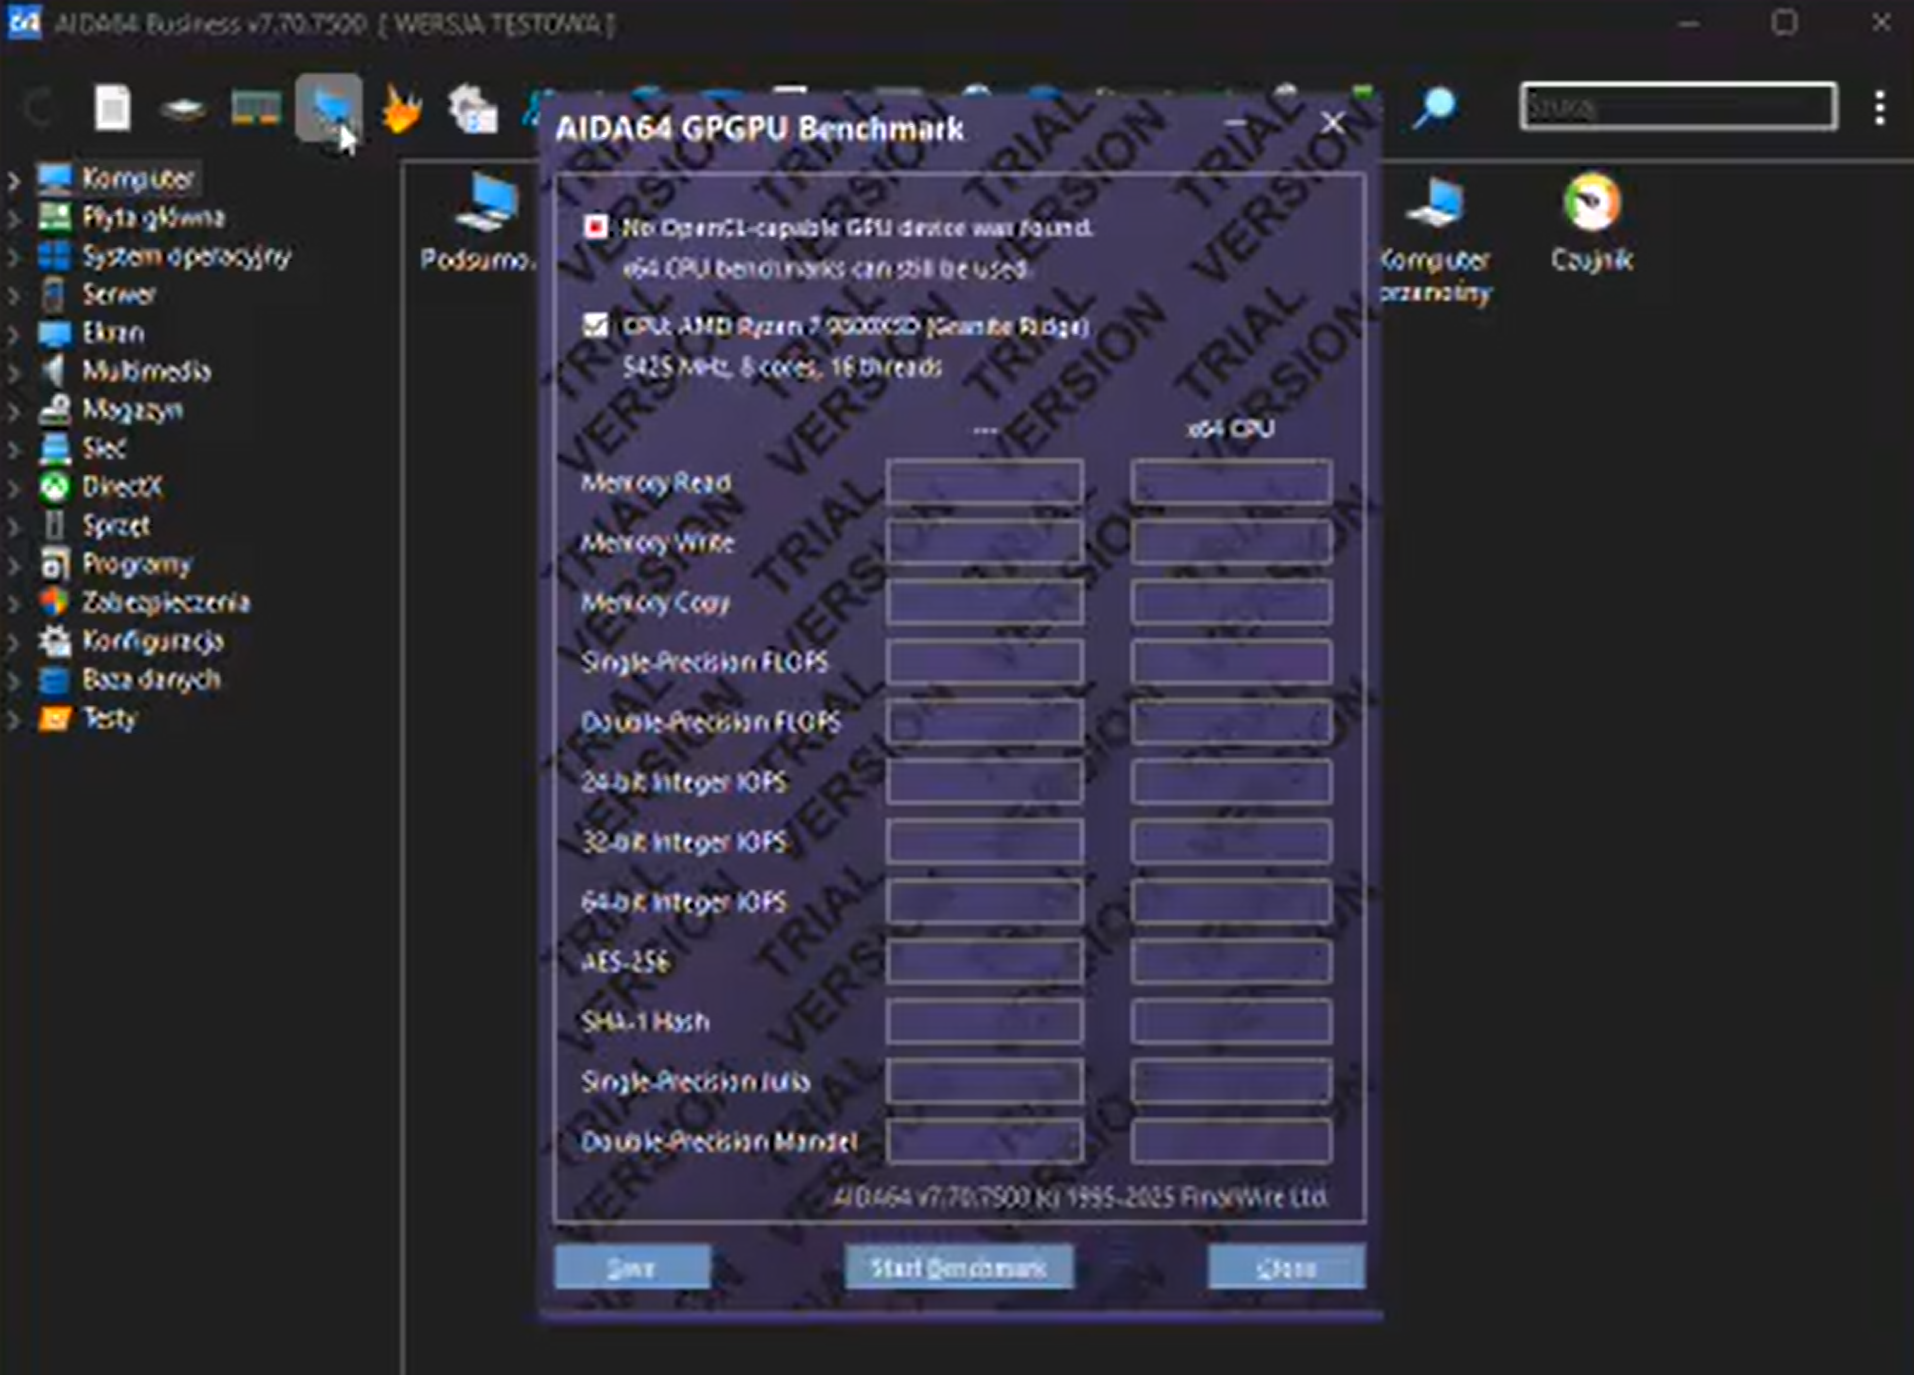Expand the Multimedia tree node arrow

pos(13,371)
